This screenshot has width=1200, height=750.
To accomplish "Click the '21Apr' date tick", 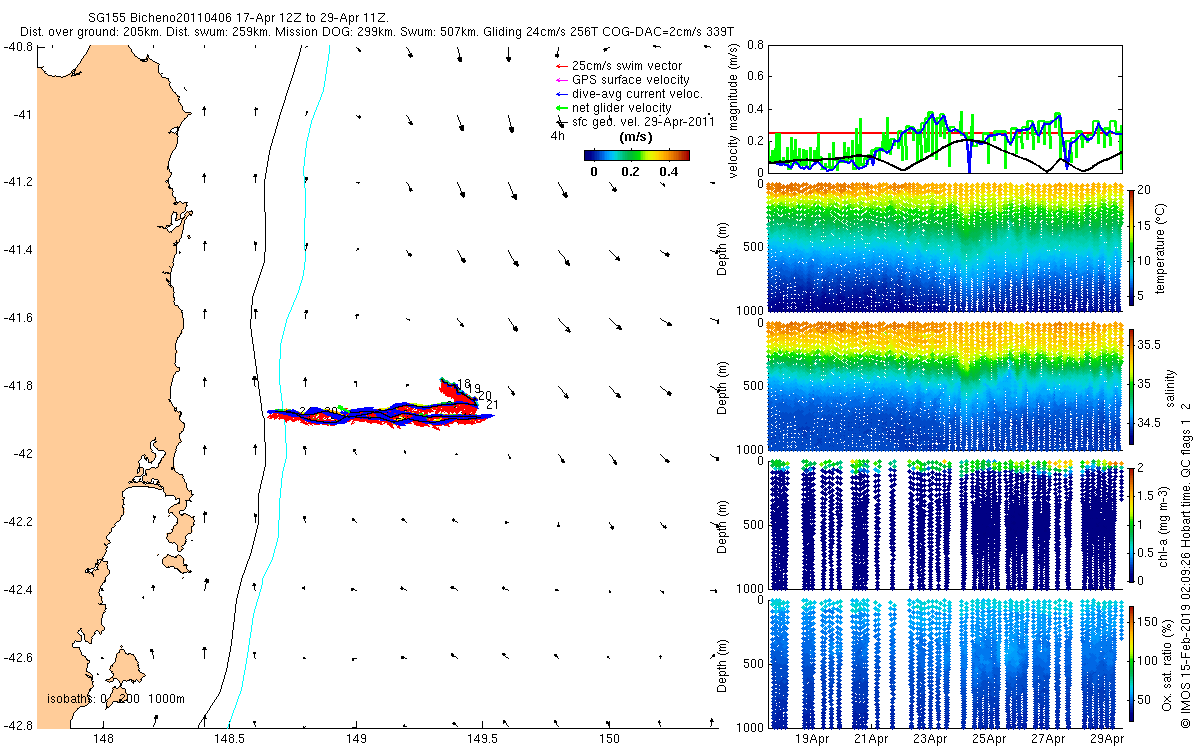I will point(870,740).
